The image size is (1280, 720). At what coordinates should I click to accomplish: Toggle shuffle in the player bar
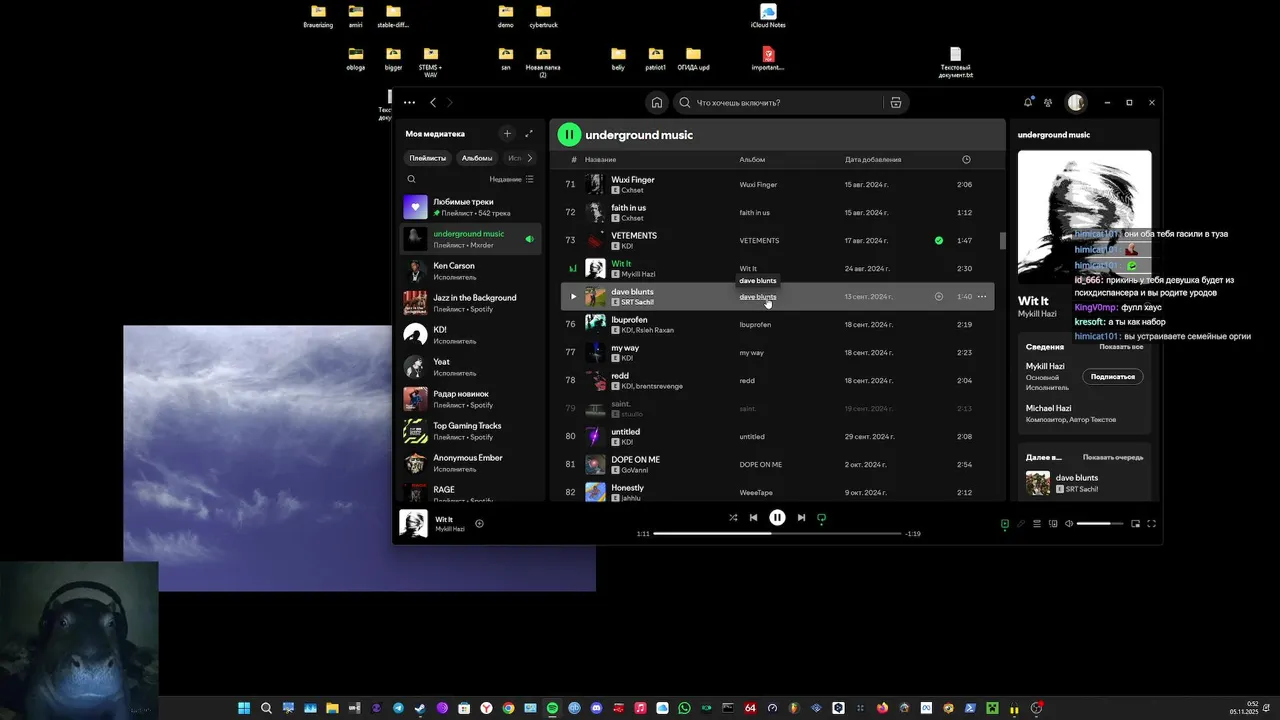[733, 518]
